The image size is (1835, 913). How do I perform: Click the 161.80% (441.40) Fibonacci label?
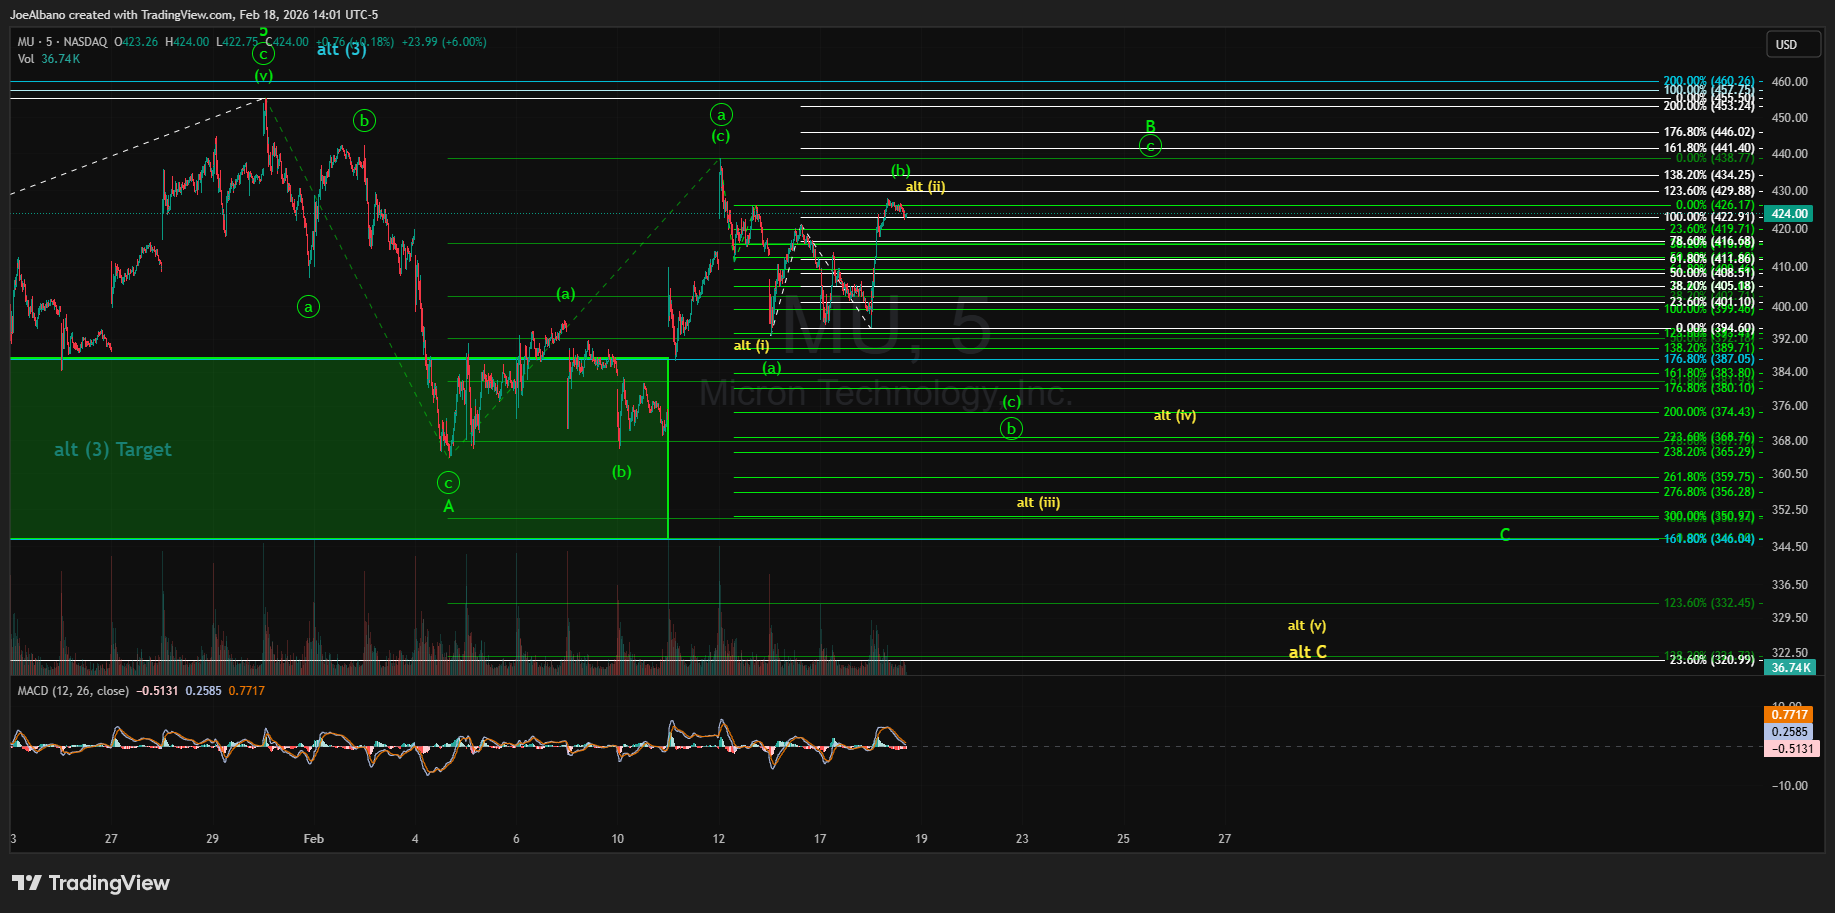point(1709,148)
